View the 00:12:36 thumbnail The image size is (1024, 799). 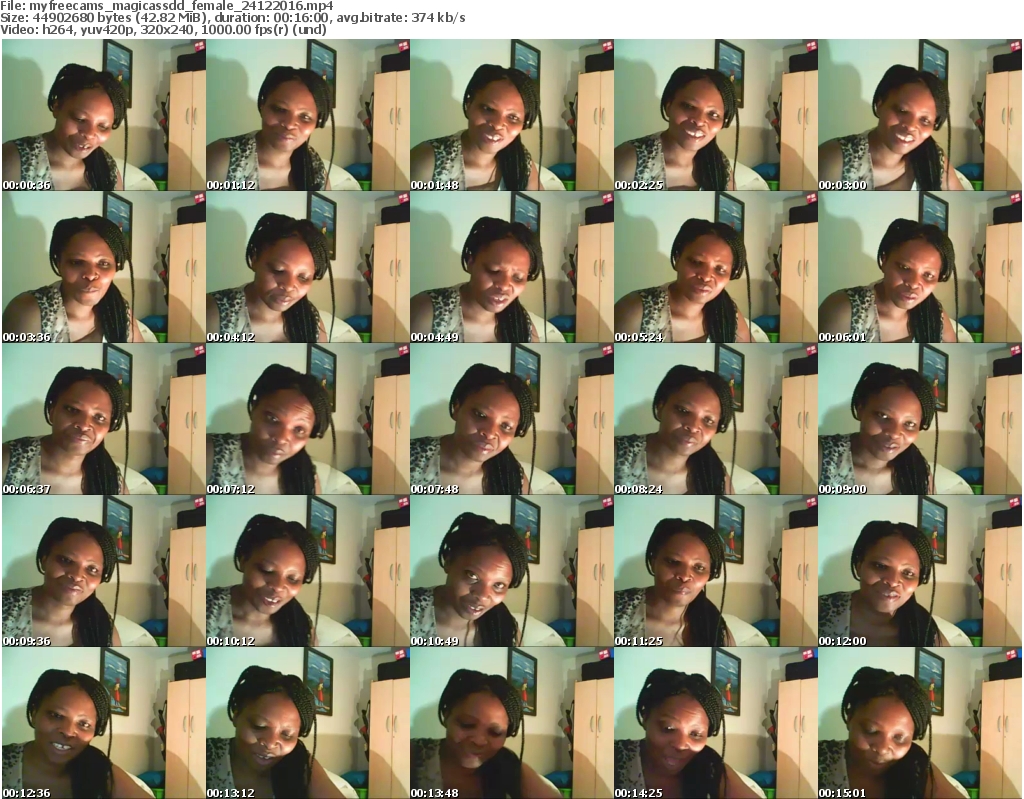pos(104,723)
